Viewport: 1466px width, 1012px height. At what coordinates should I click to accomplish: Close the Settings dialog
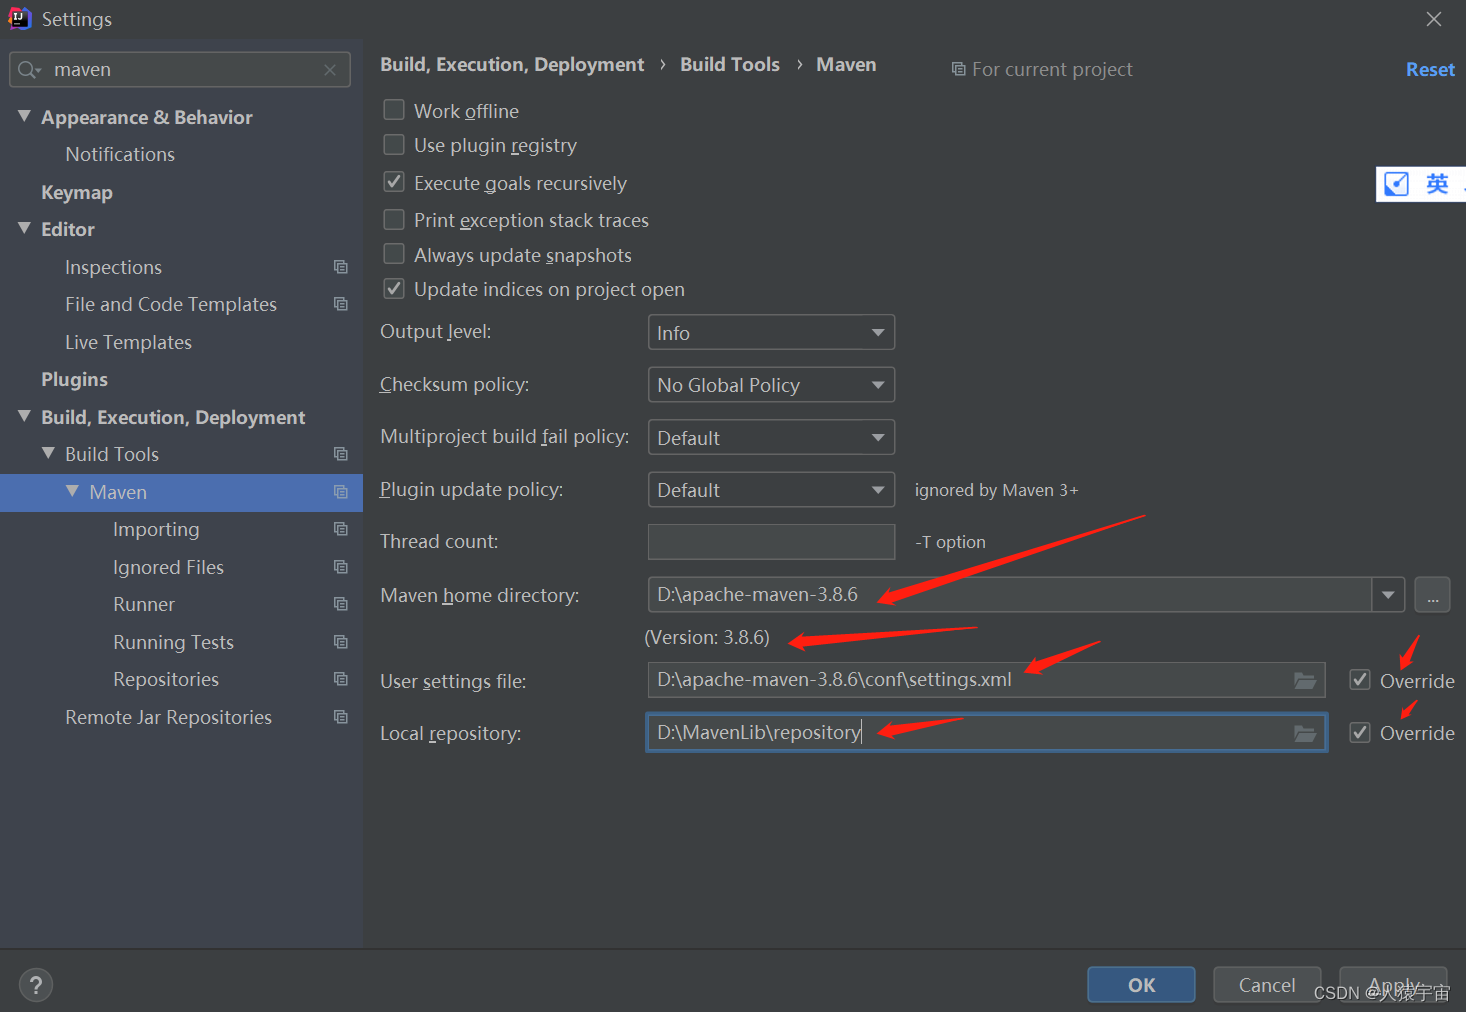(1434, 19)
